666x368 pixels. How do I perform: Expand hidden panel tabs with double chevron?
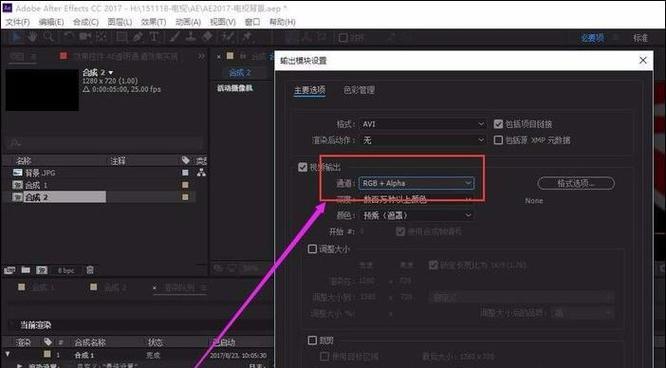click(201, 56)
